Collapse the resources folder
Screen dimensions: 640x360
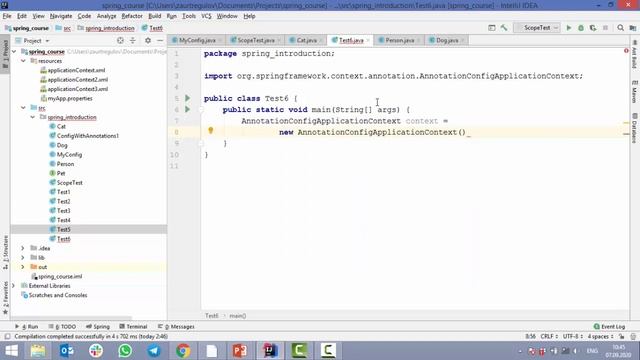click(x=23, y=61)
